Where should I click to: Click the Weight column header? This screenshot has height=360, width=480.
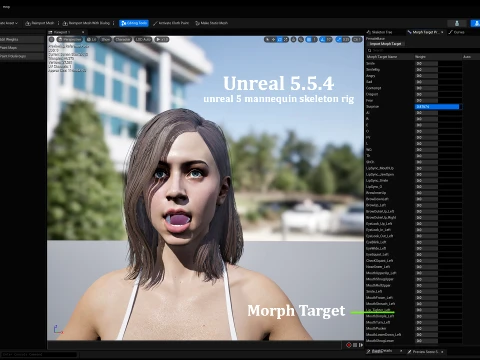coord(420,57)
